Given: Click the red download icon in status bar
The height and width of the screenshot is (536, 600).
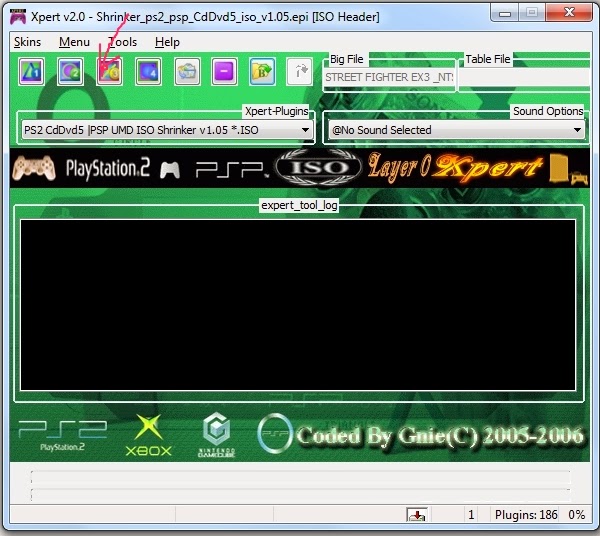Looking at the screenshot, I should click(417, 515).
